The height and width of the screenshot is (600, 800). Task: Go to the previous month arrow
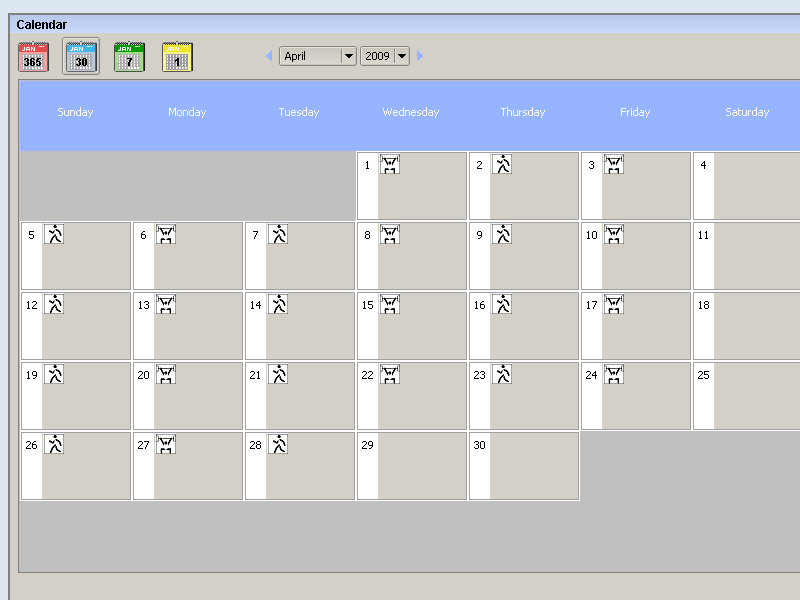click(x=269, y=56)
